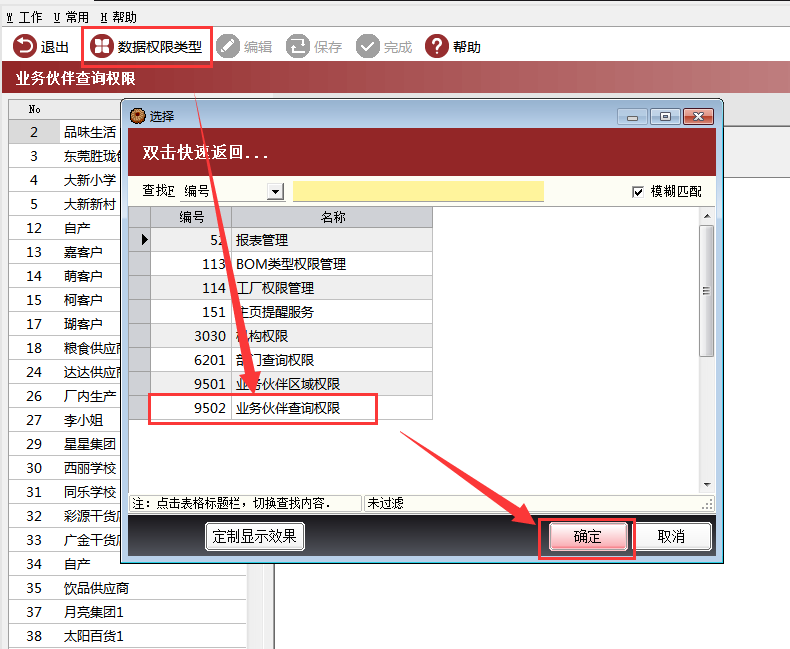790x649 pixels.
Task: Open the 常用 menu
Action: 72,17
